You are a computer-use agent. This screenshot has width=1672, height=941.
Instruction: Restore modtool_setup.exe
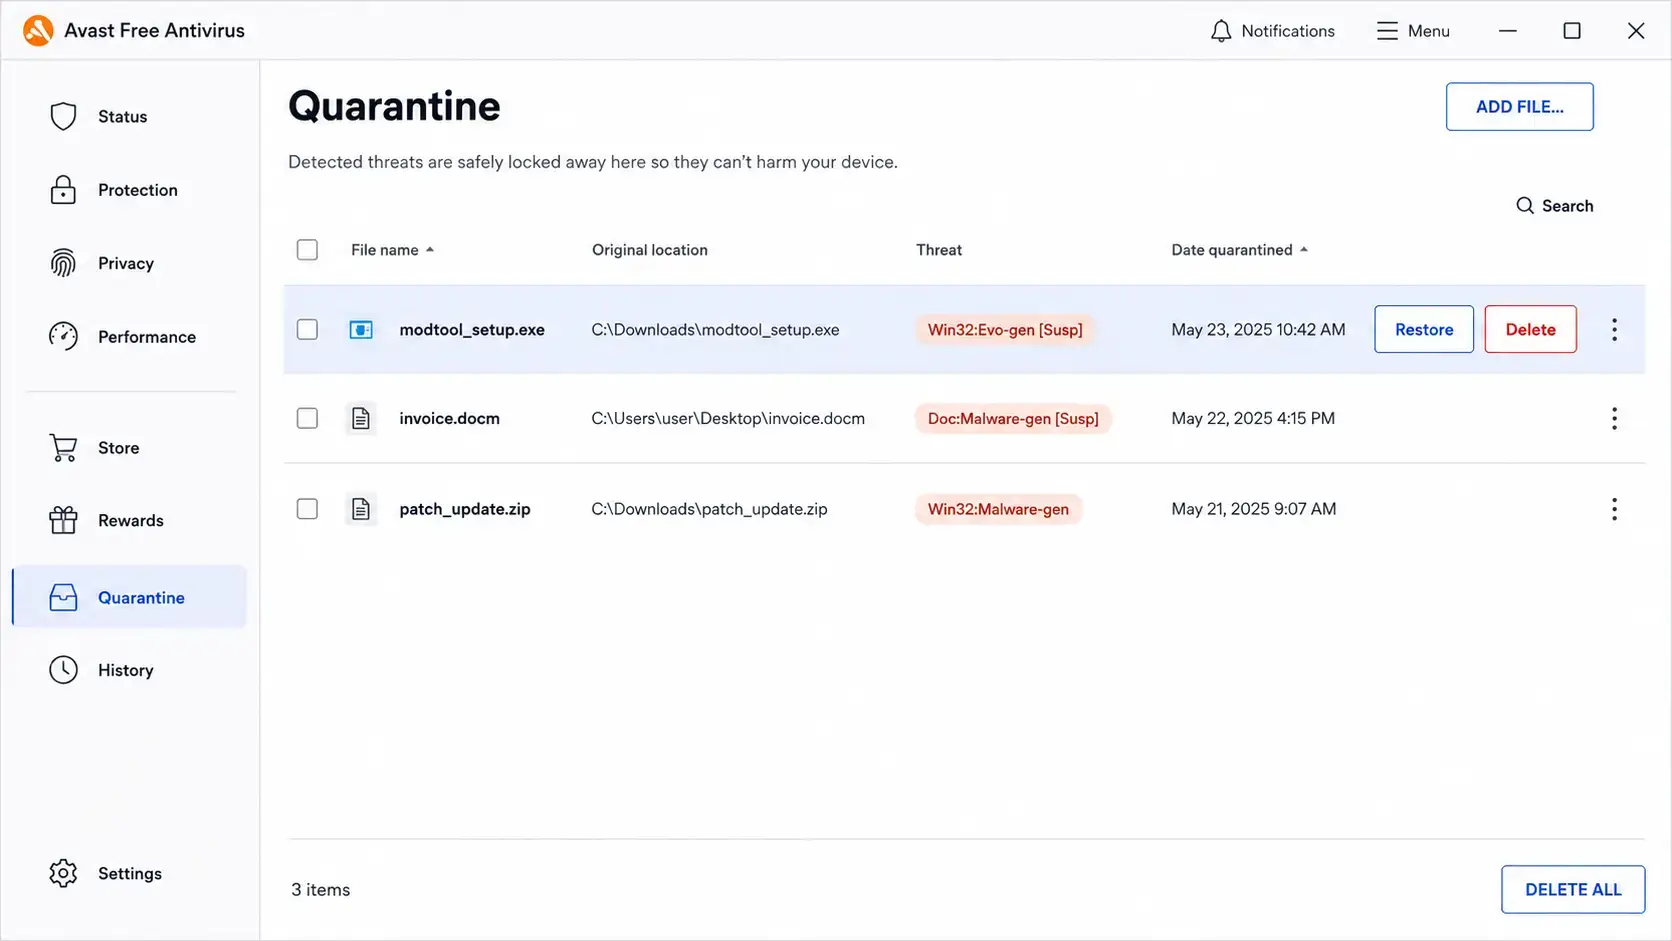[1424, 330]
